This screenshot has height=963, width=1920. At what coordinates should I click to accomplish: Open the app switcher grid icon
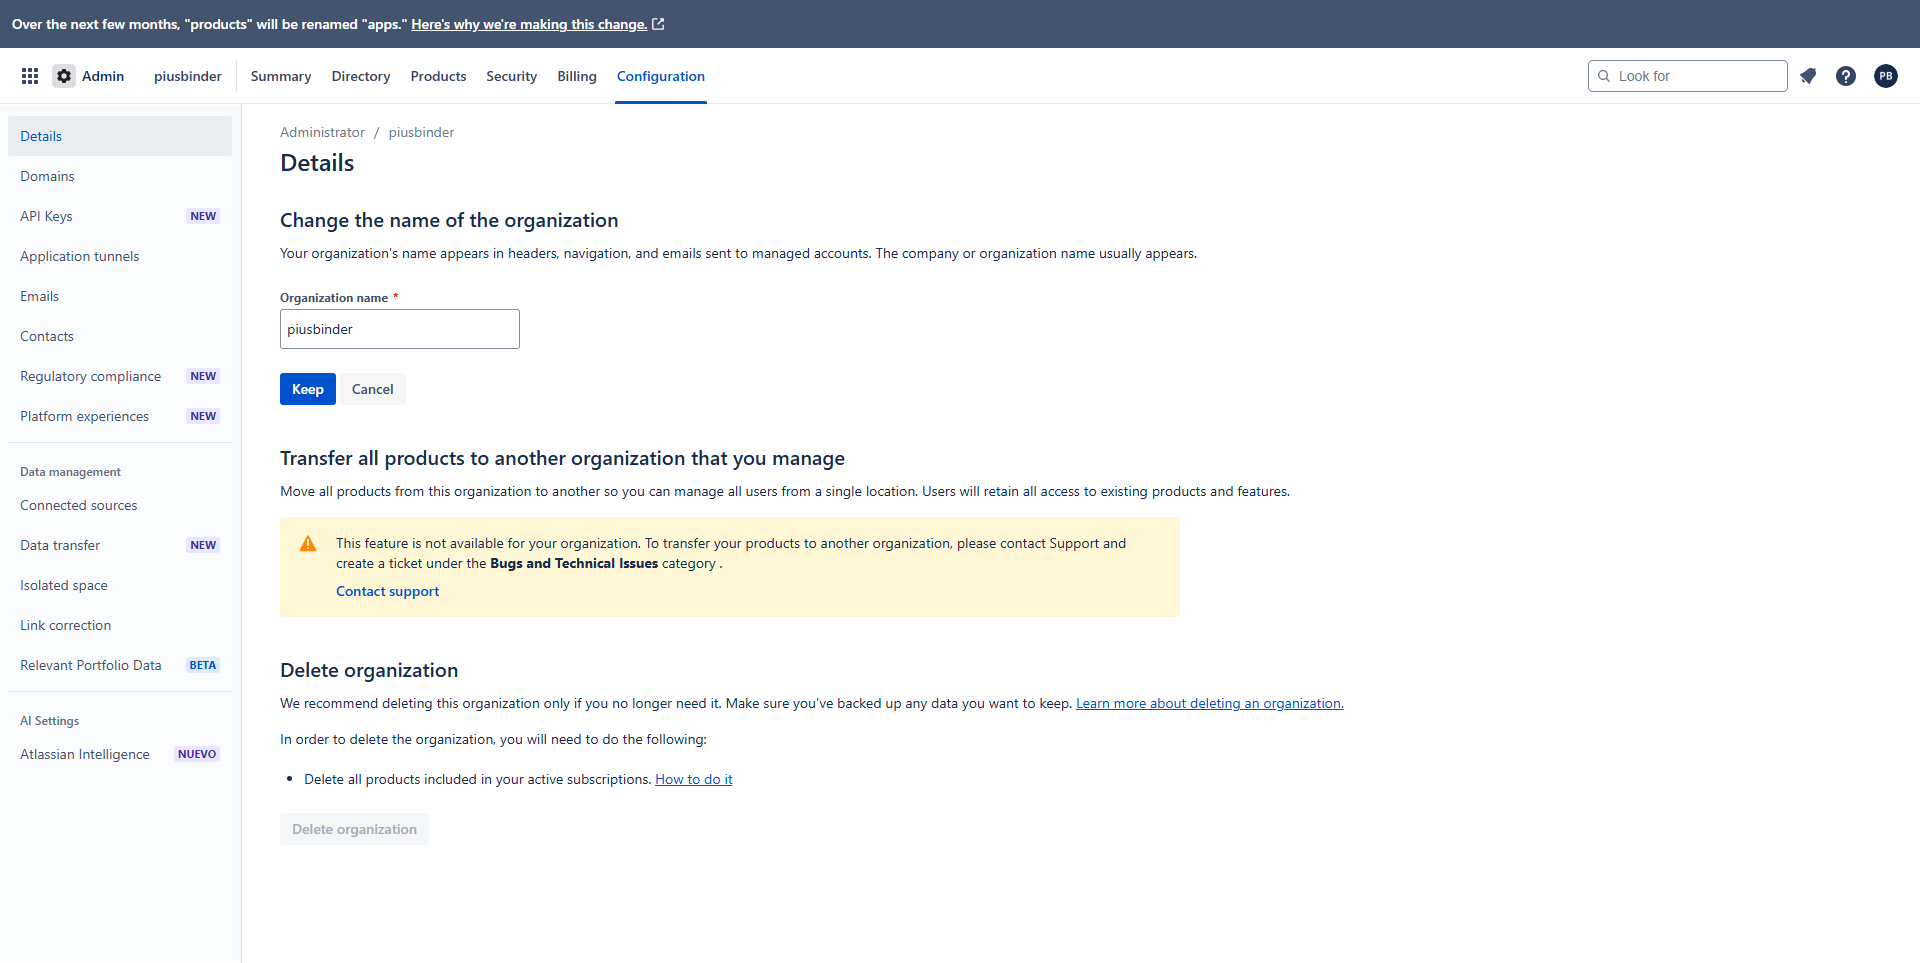tap(30, 76)
